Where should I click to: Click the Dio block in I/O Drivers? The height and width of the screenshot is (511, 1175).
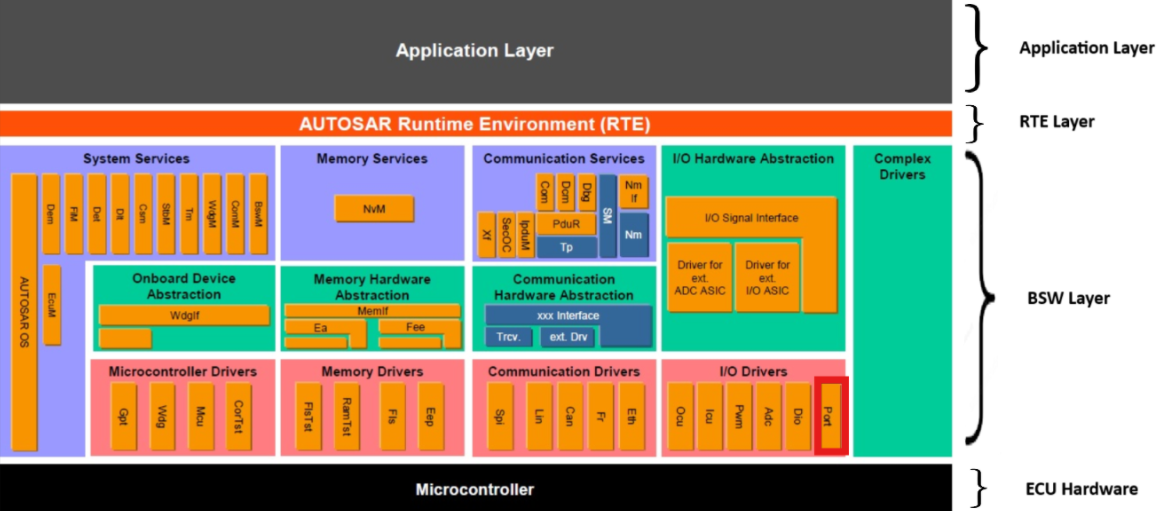pos(797,415)
